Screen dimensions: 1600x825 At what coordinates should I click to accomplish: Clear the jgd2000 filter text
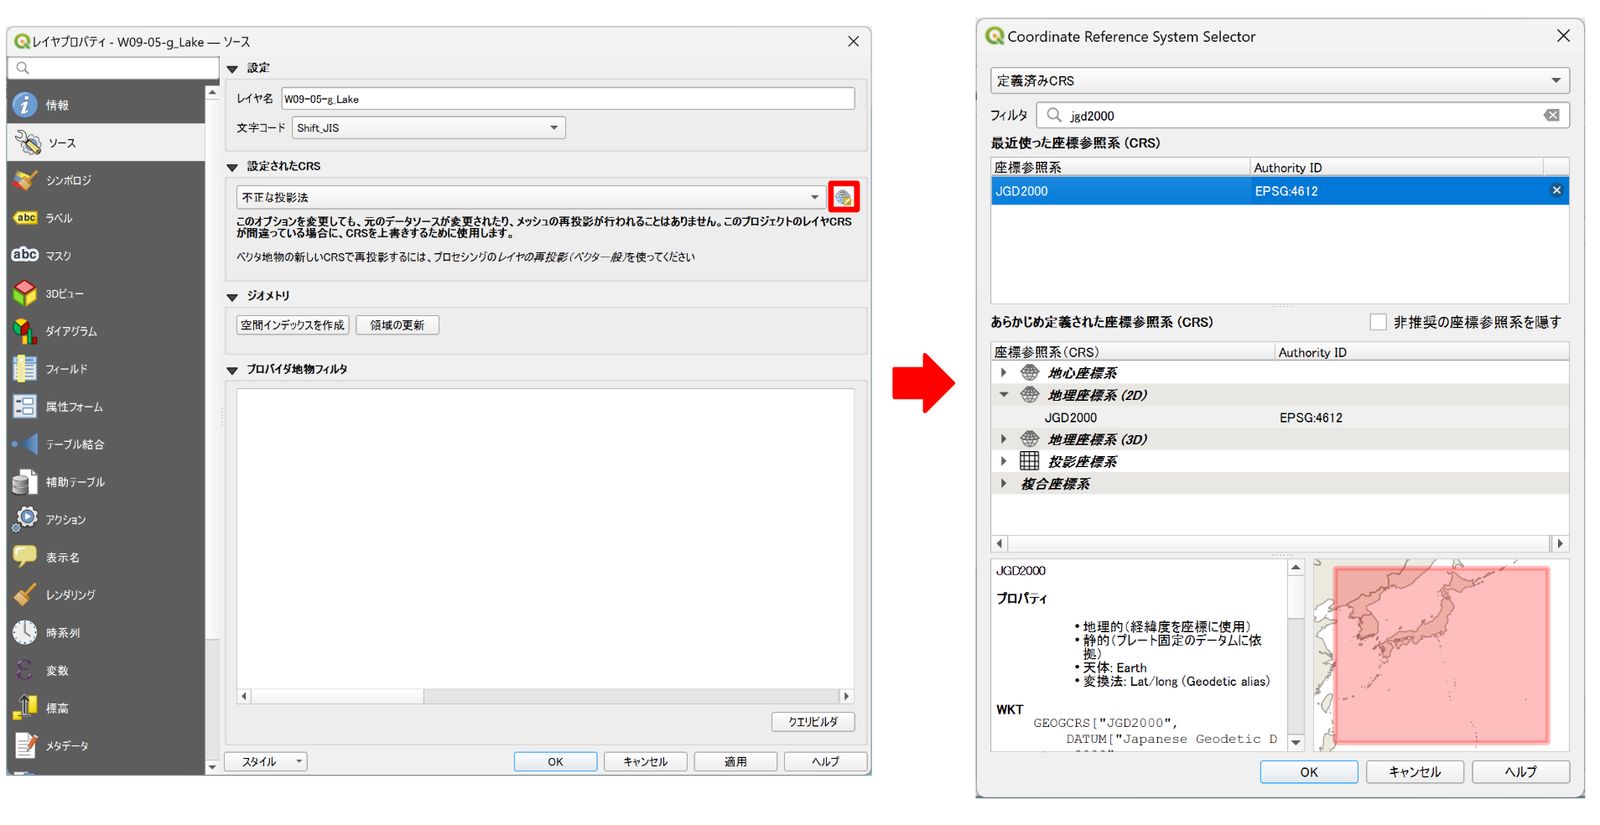tap(1552, 115)
